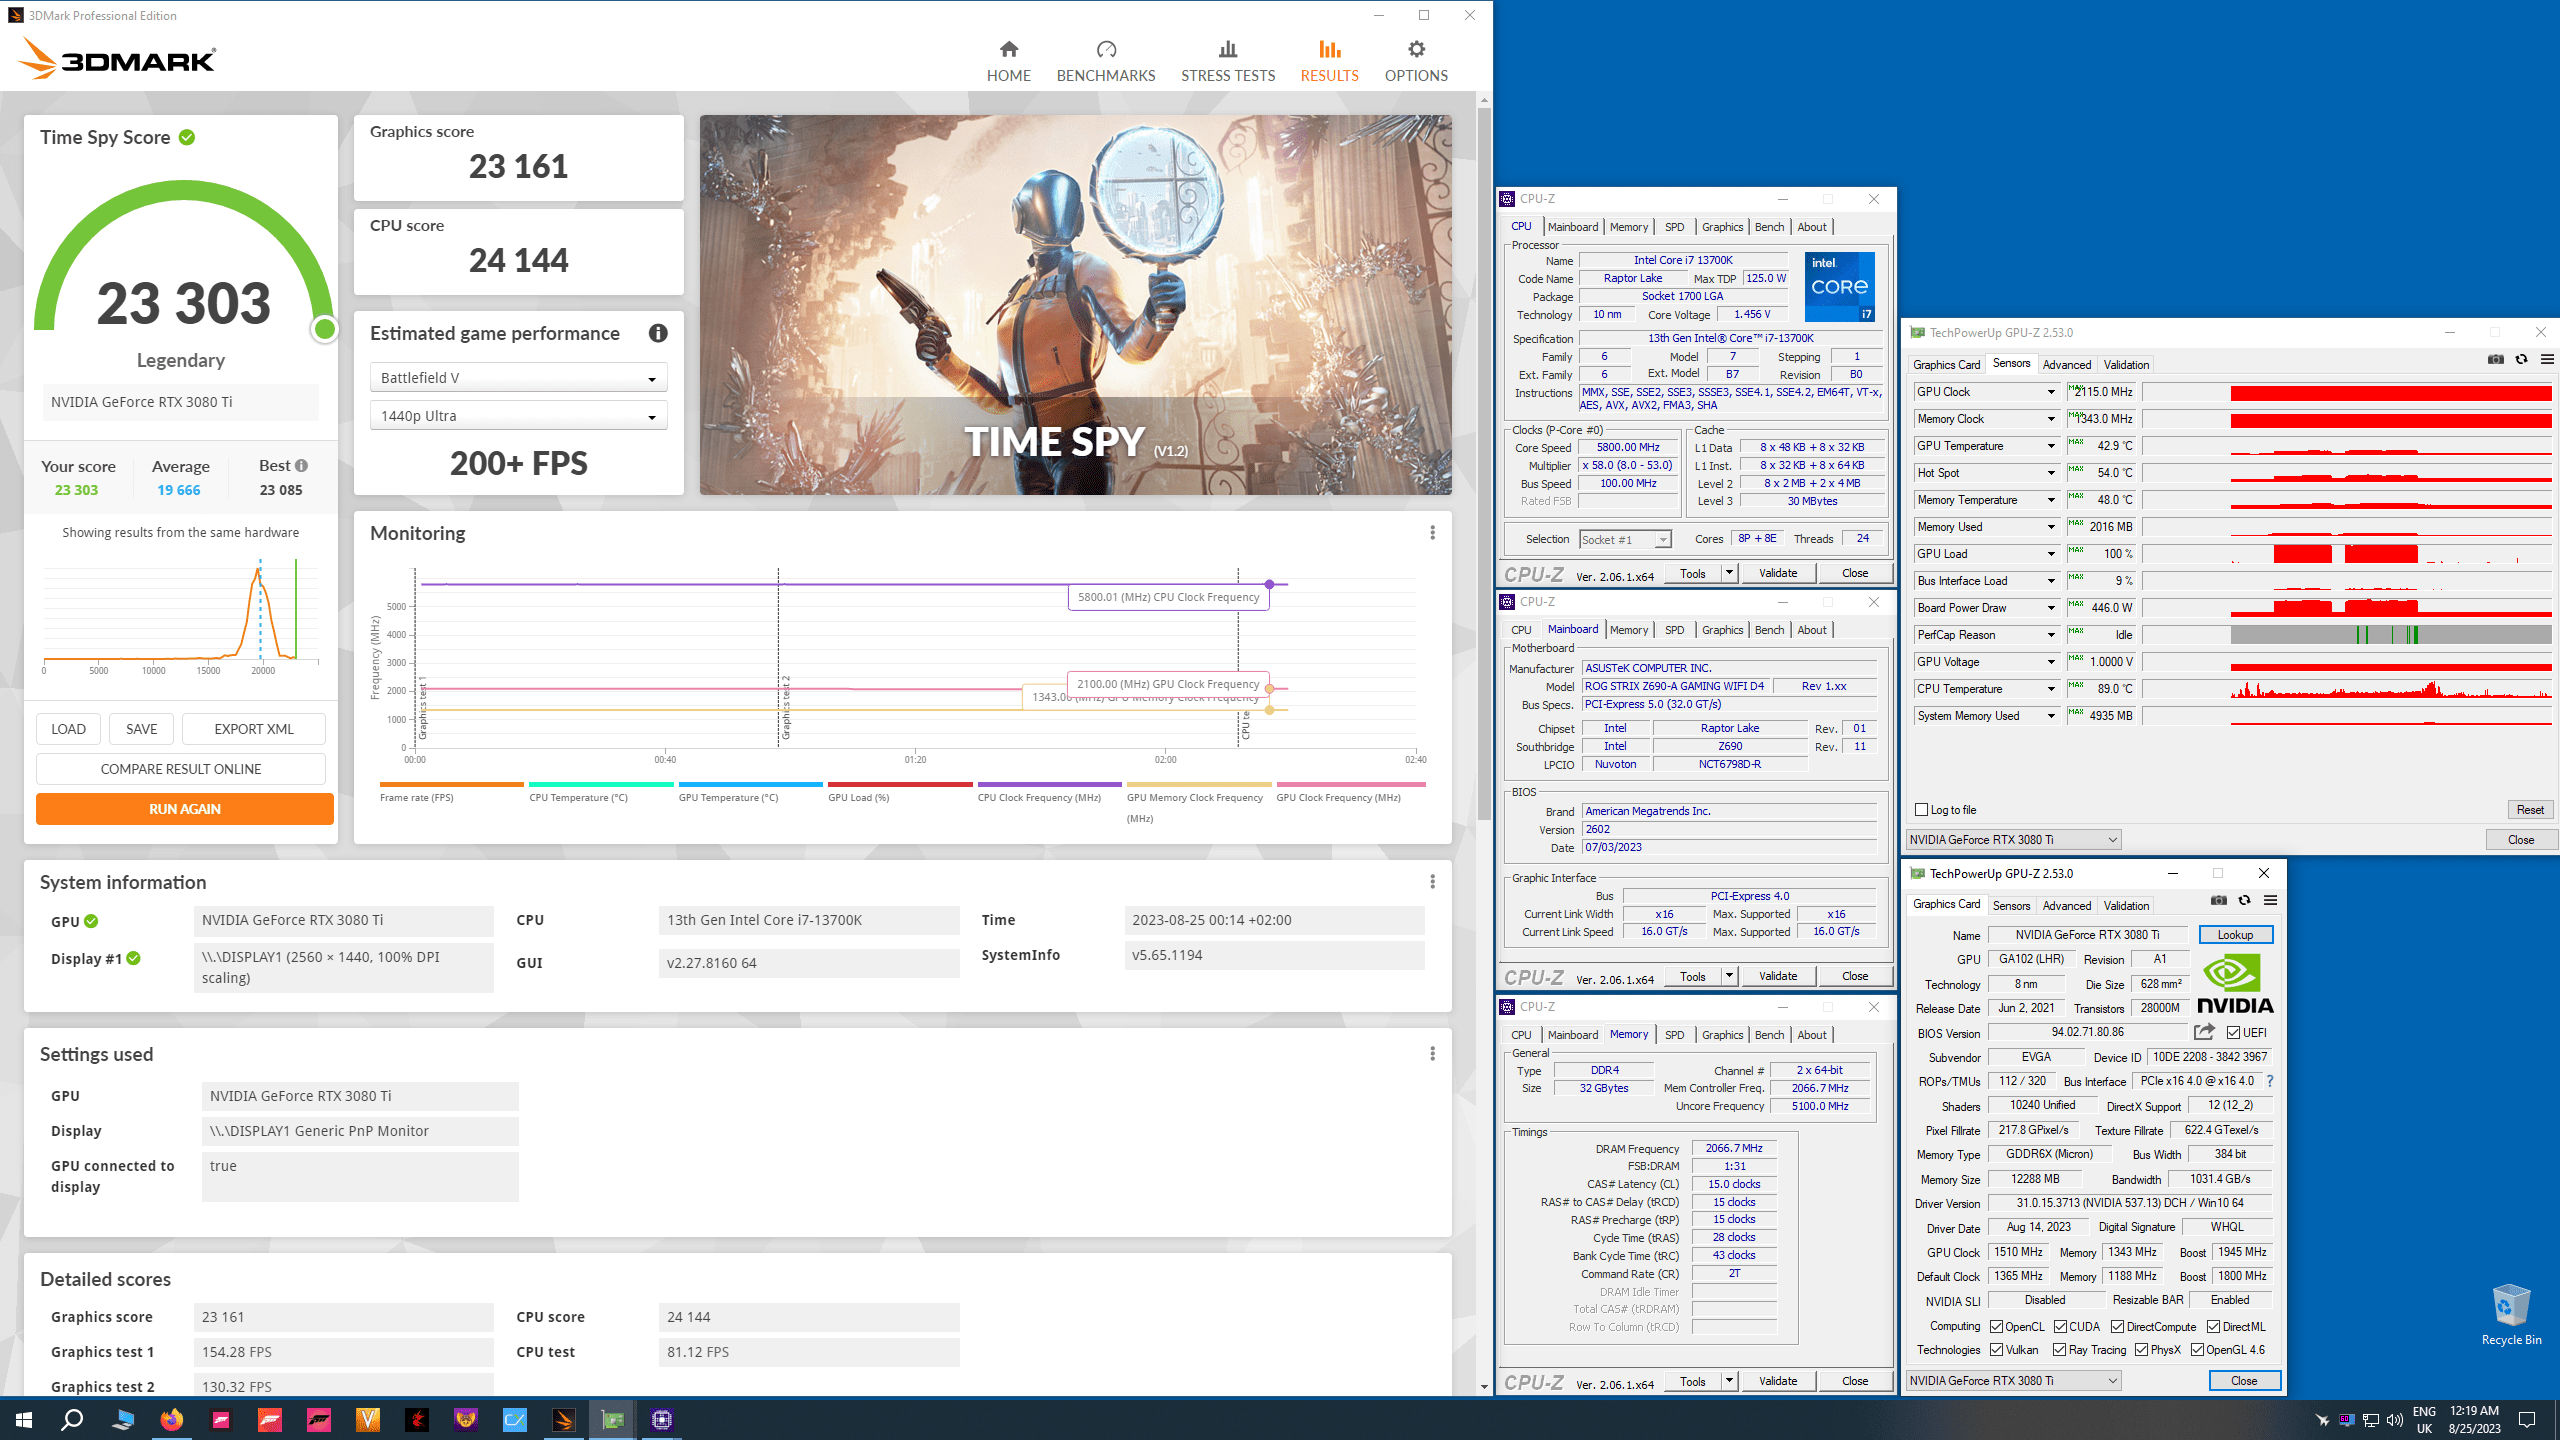2560x1440 pixels.
Task: Open CPU-Z taskbar icon
Action: pyautogui.click(x=661, y=1419)
